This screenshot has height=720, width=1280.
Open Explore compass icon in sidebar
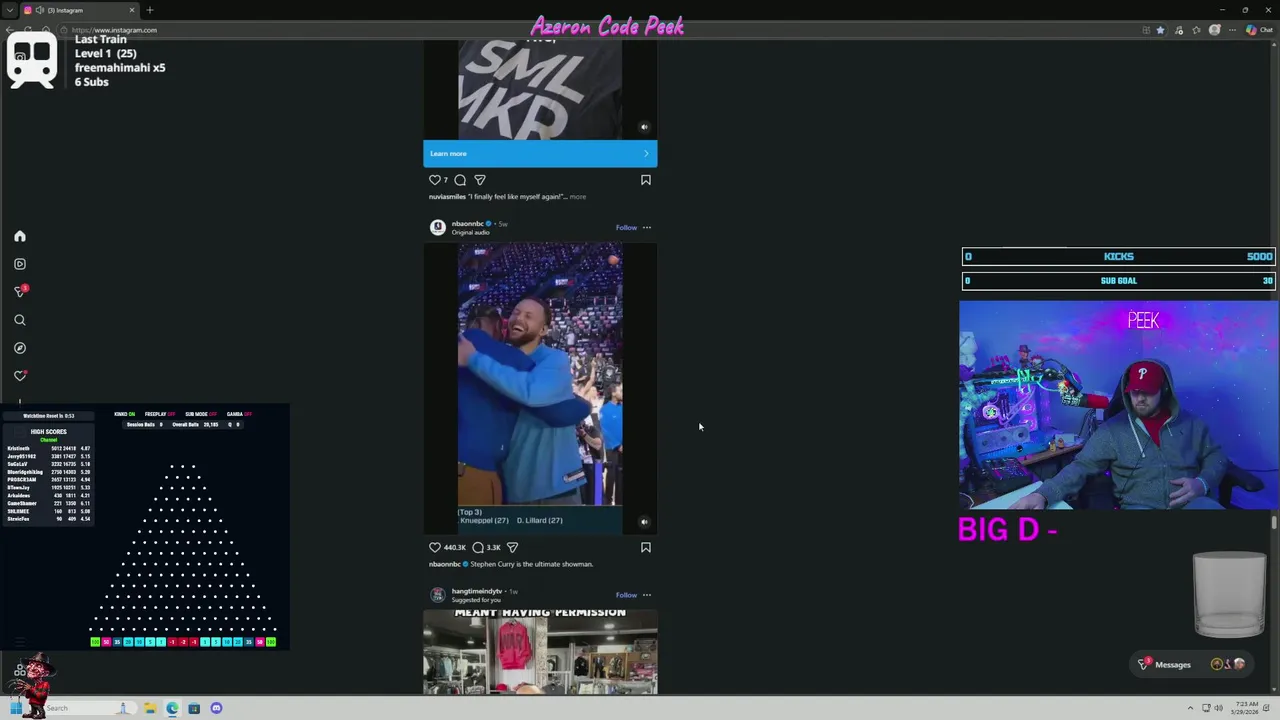20,348
